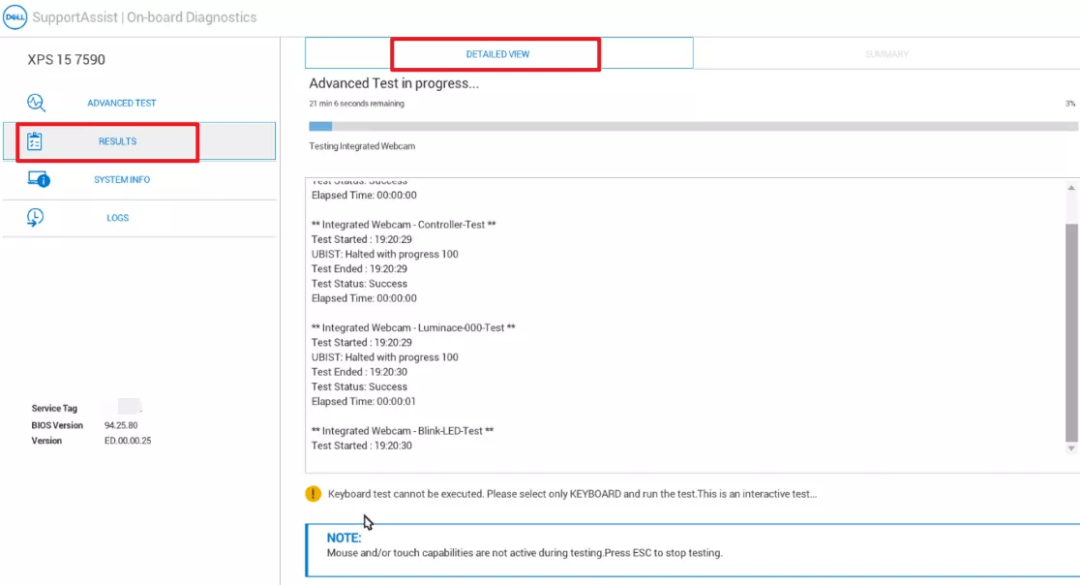Click the 'Integrated Webcam - Luminace-000-Test' line

click(x=413, y=327)
